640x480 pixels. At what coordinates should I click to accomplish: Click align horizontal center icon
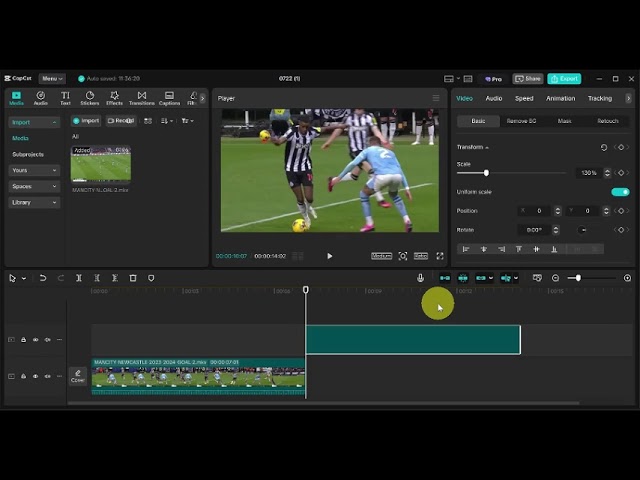(x=484, y=249)
